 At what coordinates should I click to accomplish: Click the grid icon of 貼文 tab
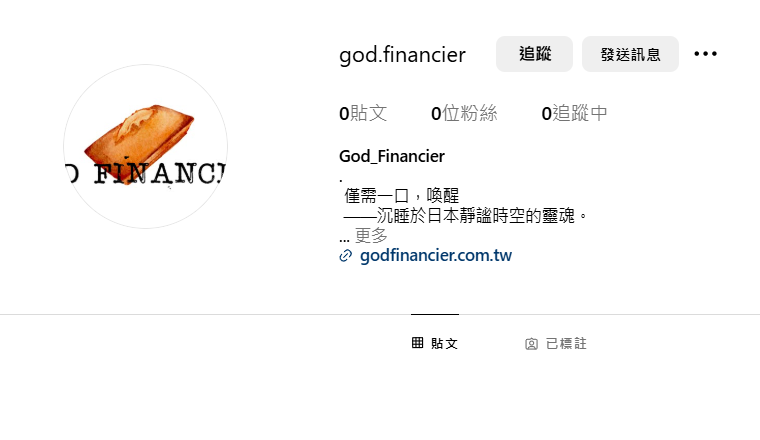417,343
